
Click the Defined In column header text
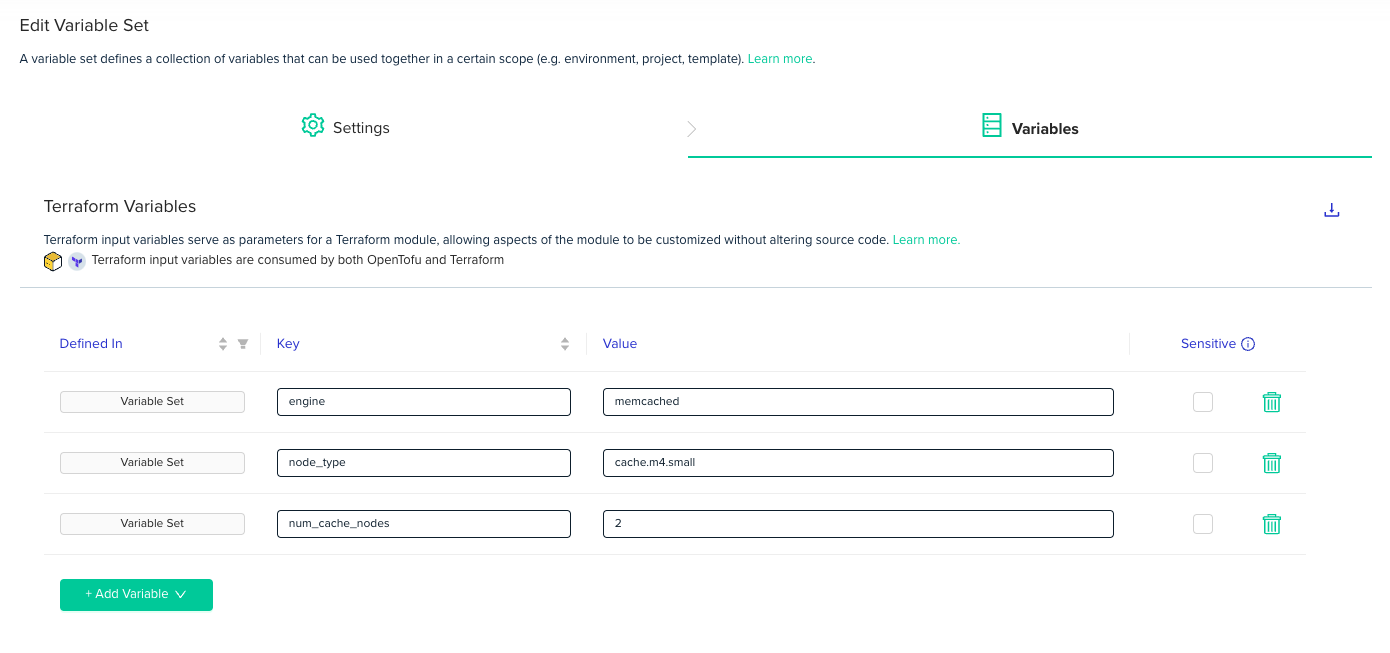[91, 344]
